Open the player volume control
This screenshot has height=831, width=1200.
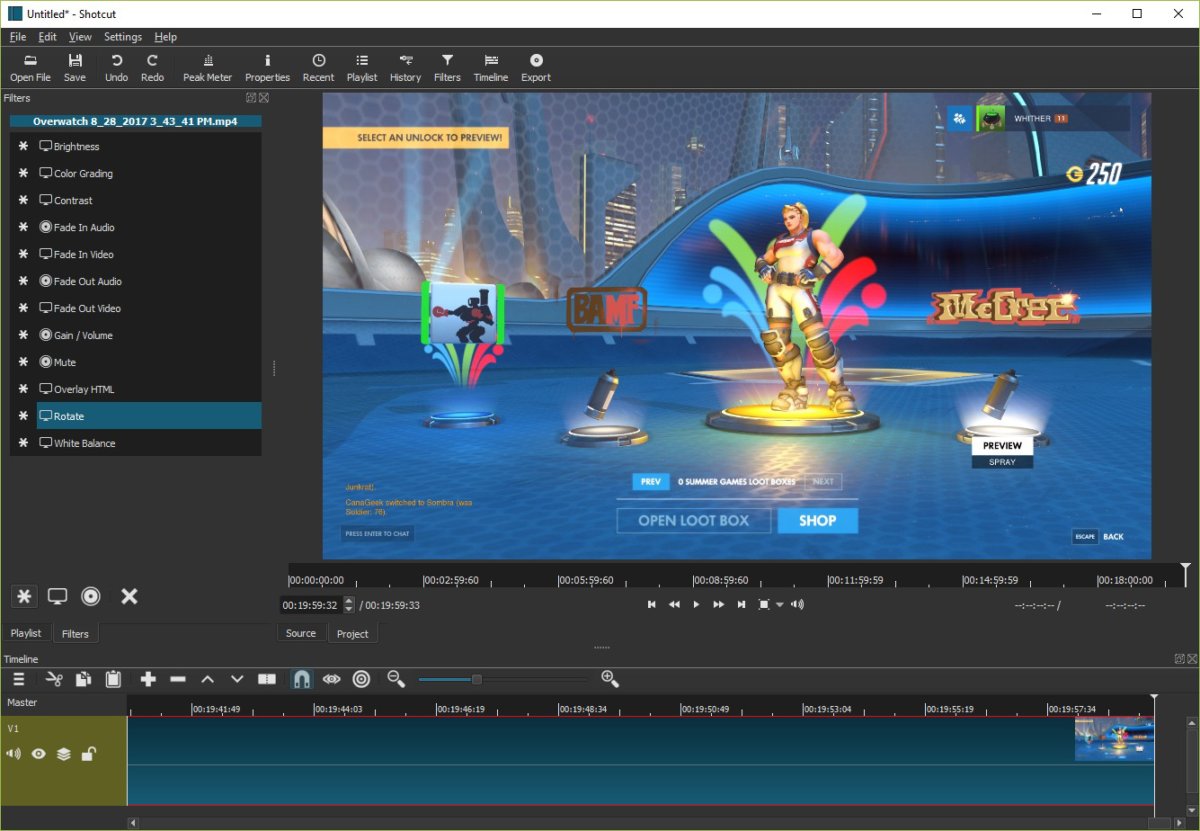797,604
